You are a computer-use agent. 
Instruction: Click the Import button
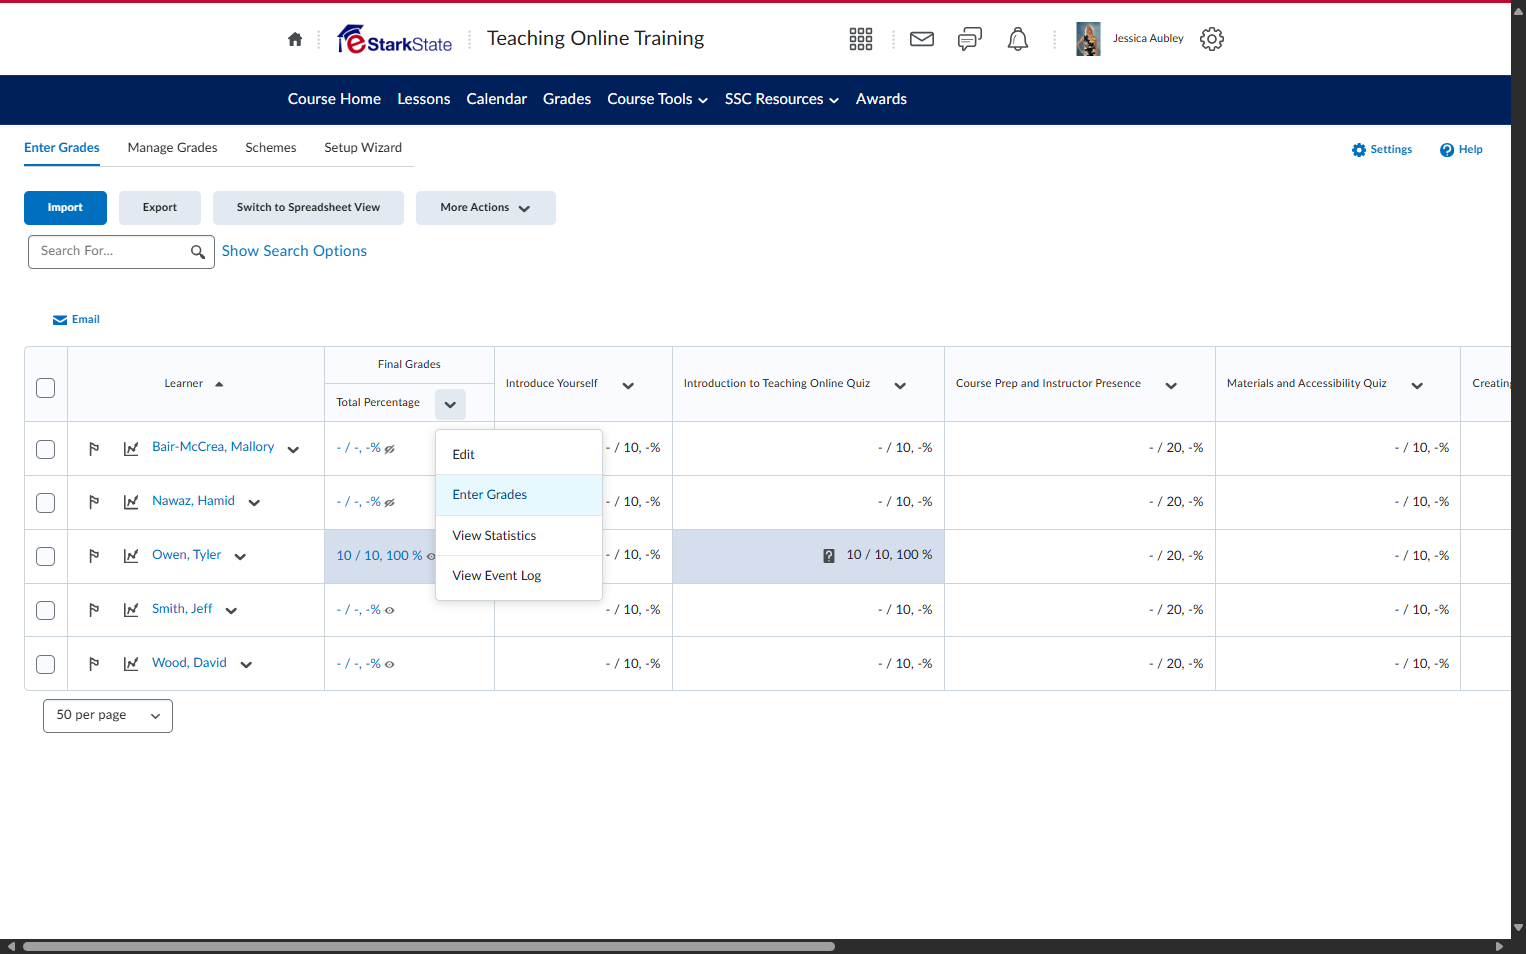(65, 208)
